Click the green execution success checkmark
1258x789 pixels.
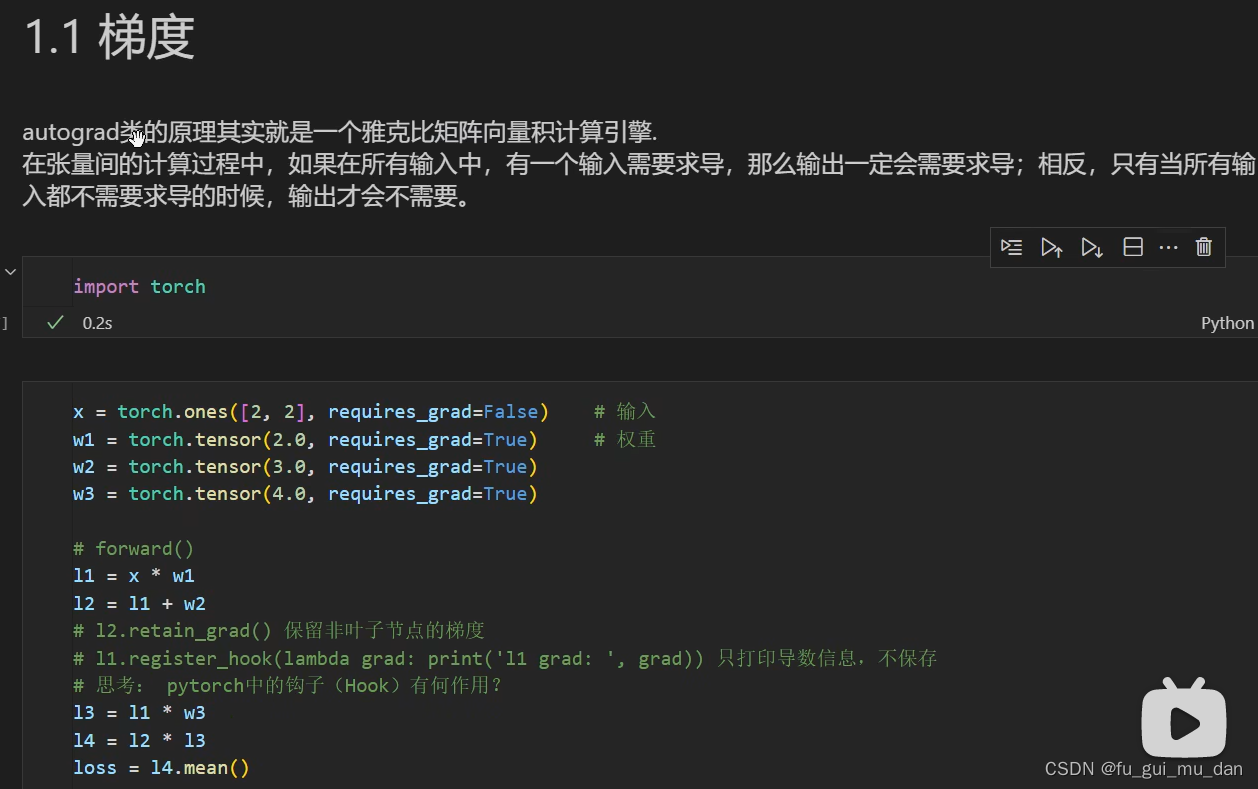(x=55, y=323)
